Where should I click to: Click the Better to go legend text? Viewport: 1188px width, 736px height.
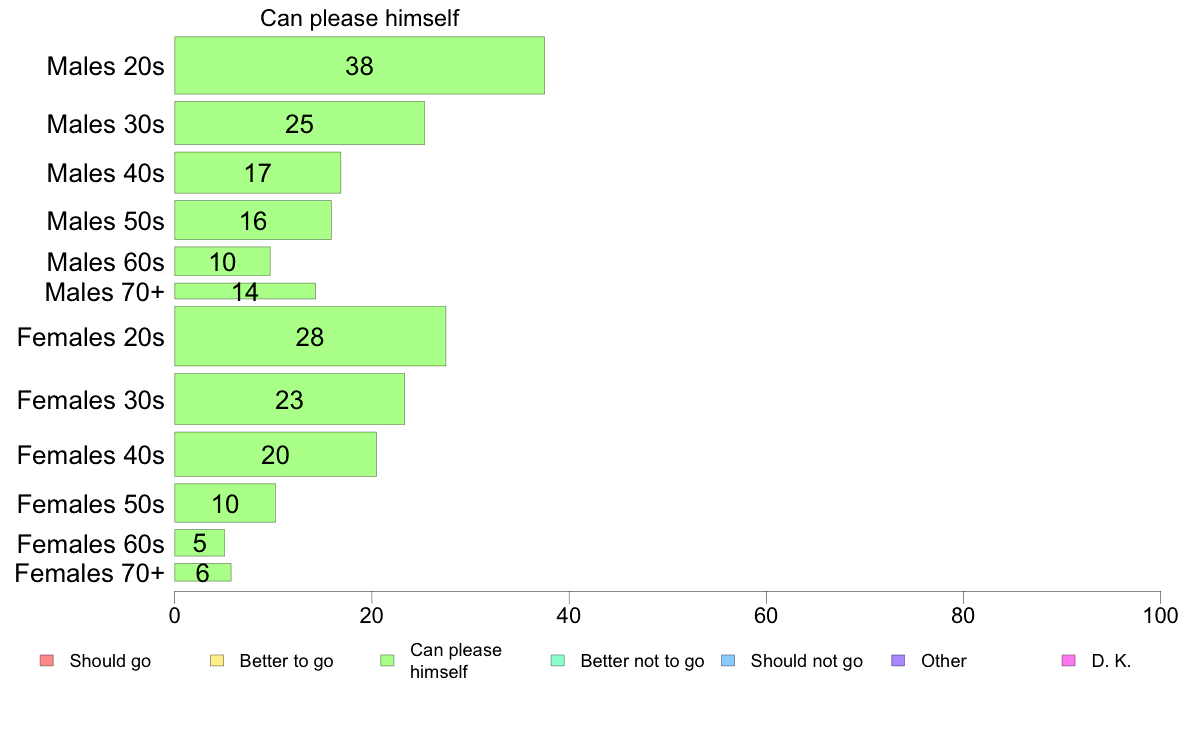(x=286, y=661)
